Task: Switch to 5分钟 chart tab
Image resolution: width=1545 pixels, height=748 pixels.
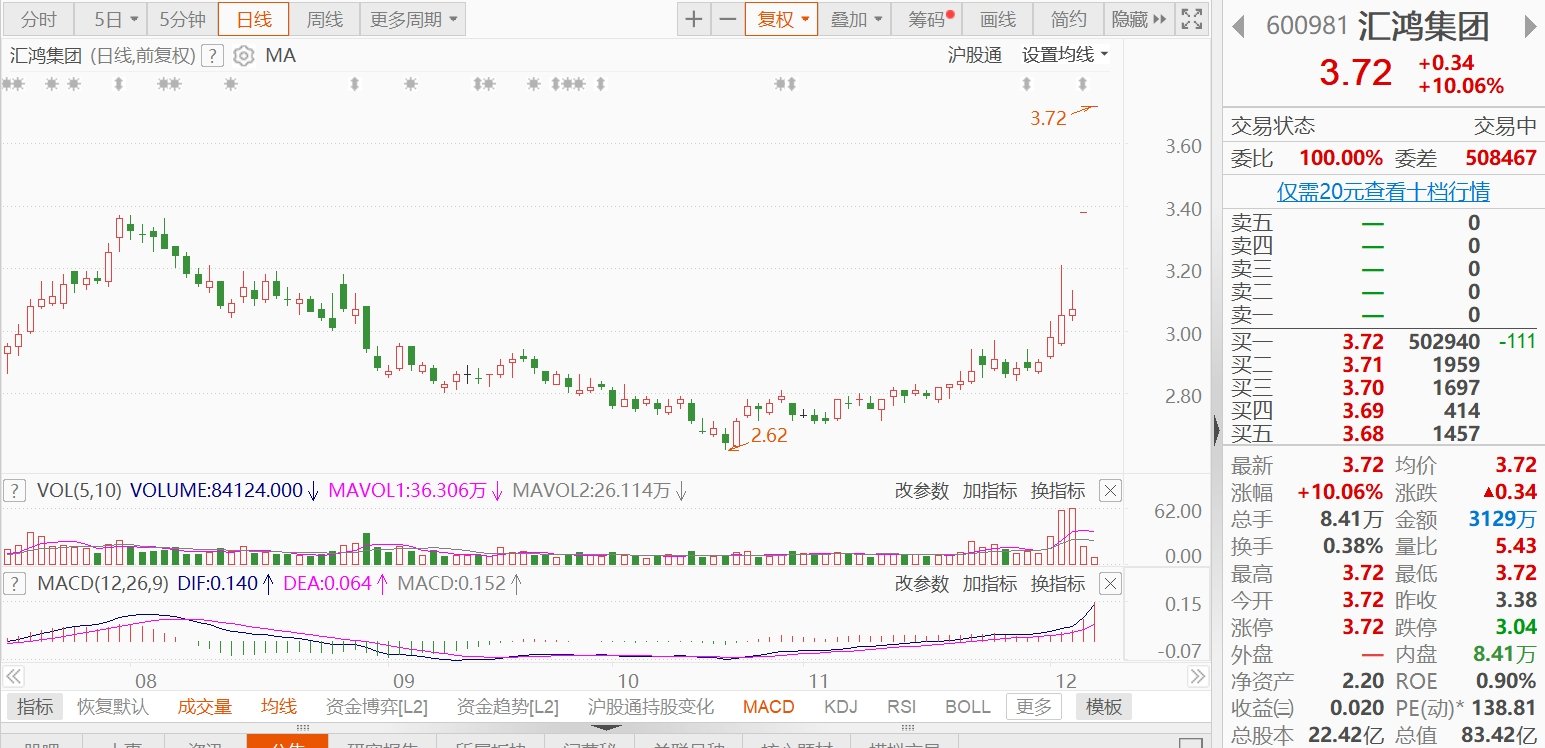Action: [182, 19]
